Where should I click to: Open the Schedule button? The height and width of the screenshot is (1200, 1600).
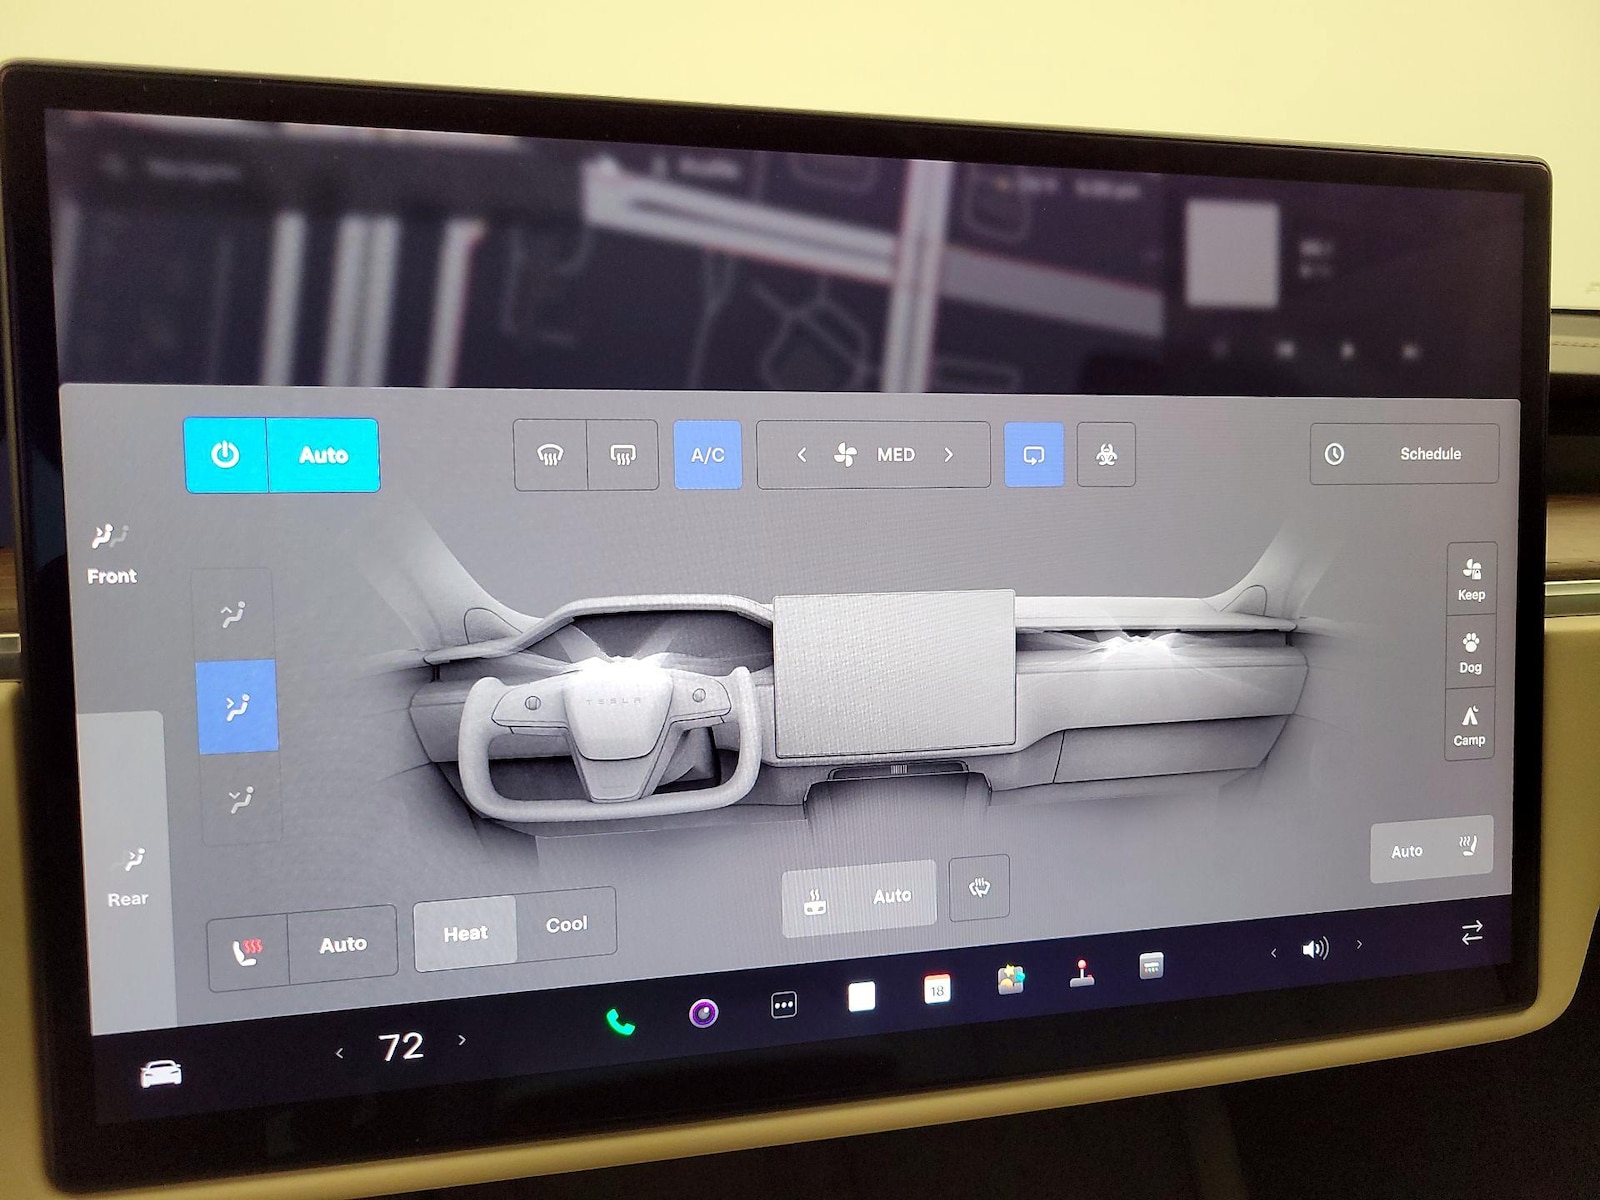(1404, 454)
